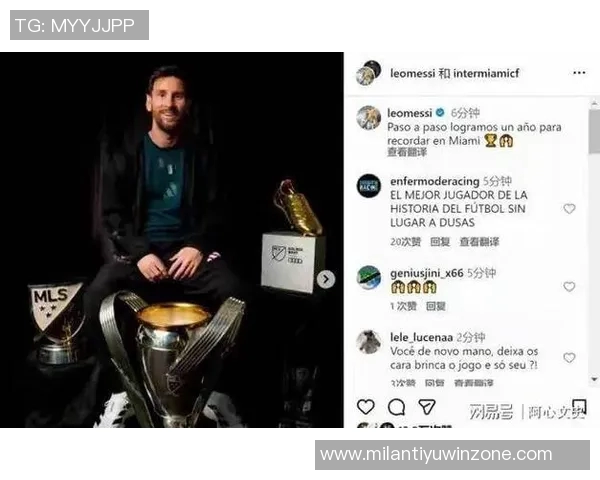Reply to geniusjini_x66 comment
Viewport: 600px width, 480px height.
tap(436, 306)
